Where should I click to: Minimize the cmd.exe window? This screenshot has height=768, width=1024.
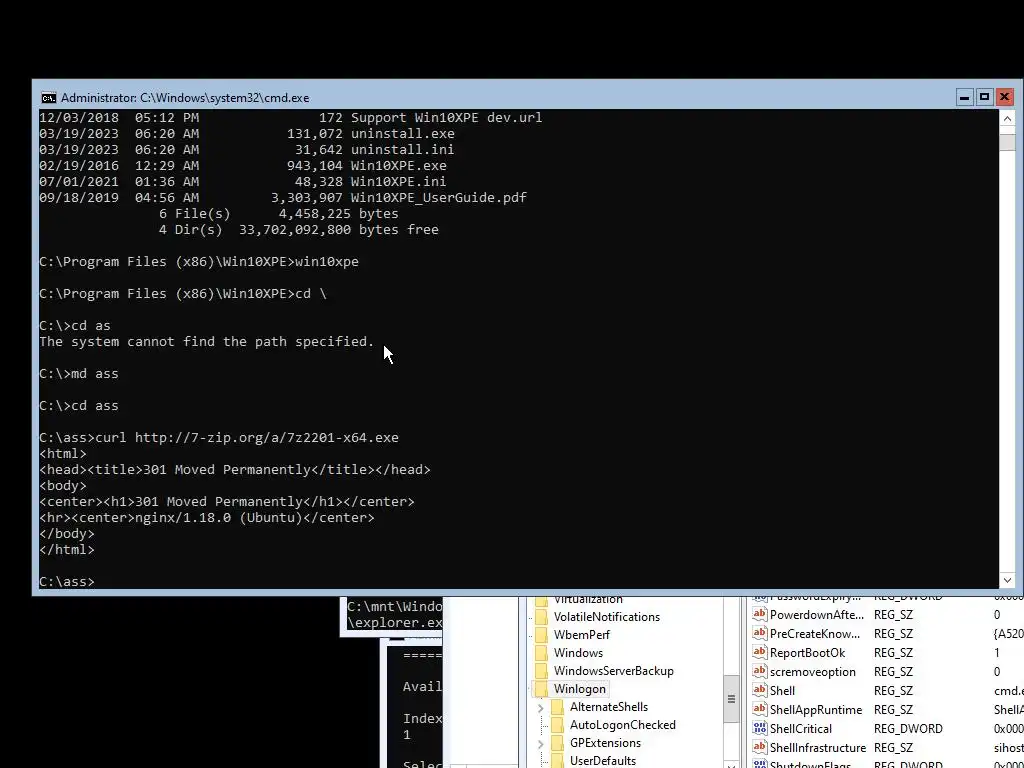964,97
